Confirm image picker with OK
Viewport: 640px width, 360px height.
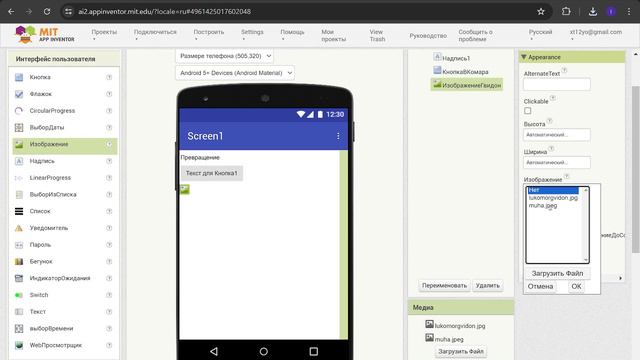pos(576,286)
